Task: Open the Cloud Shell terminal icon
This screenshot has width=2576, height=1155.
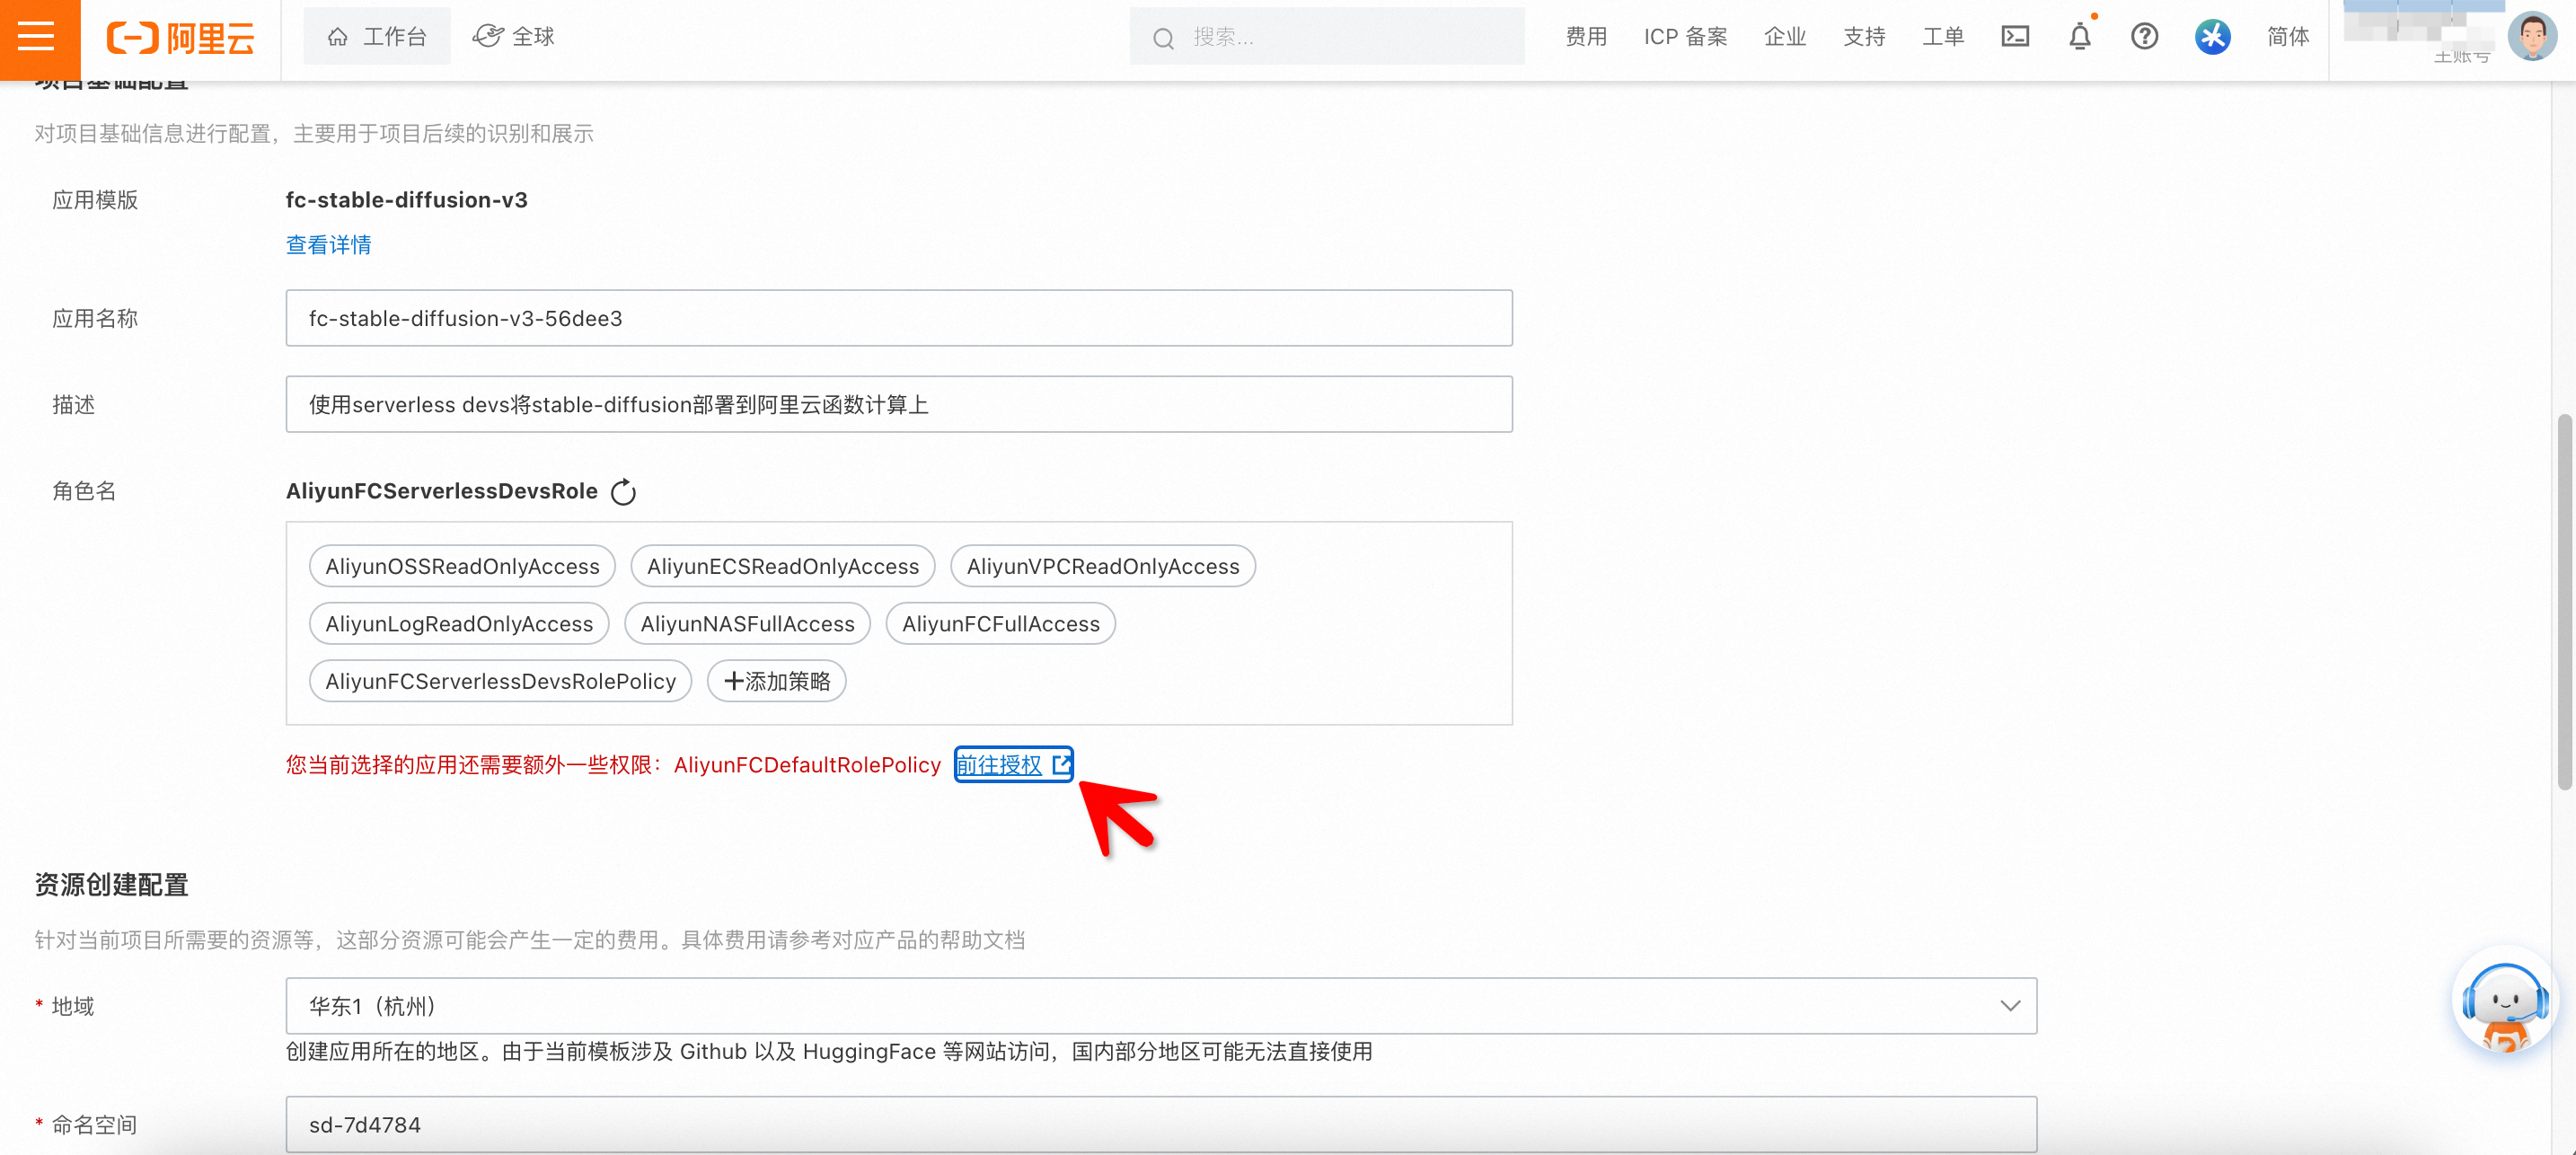Action: click(x=2014, y=37)
